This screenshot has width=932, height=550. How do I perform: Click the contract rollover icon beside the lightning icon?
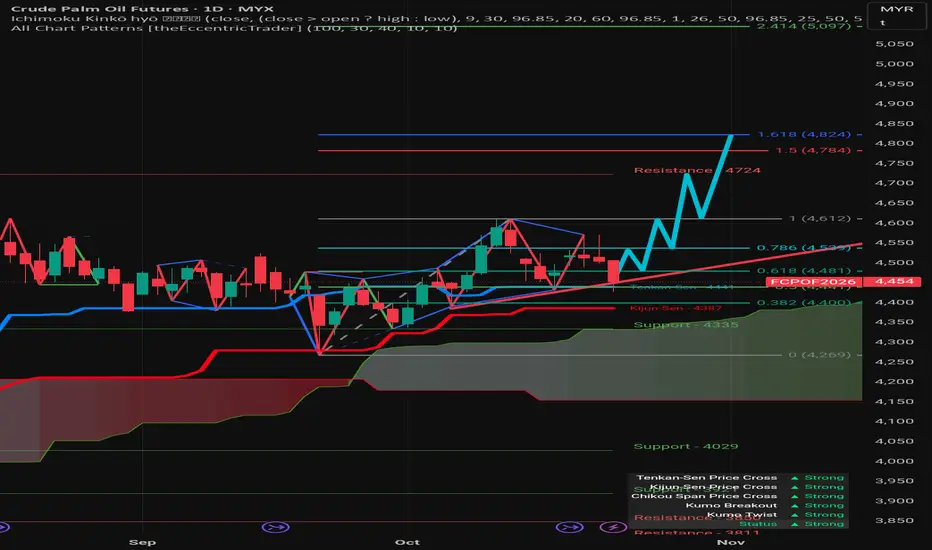(569, 527)
